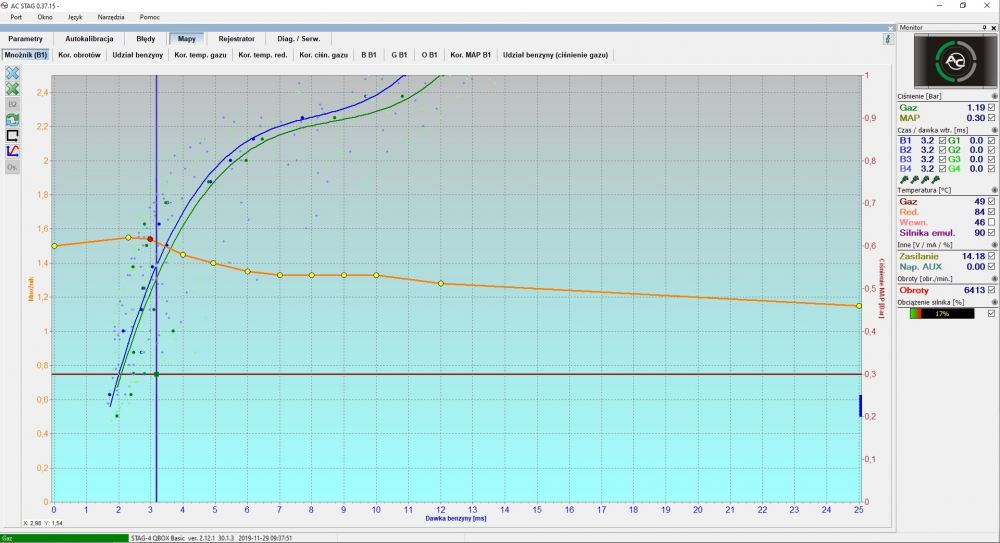Switch to the Diag. / Serw. tab
The image size is (1000, 543).
point(298,39)
